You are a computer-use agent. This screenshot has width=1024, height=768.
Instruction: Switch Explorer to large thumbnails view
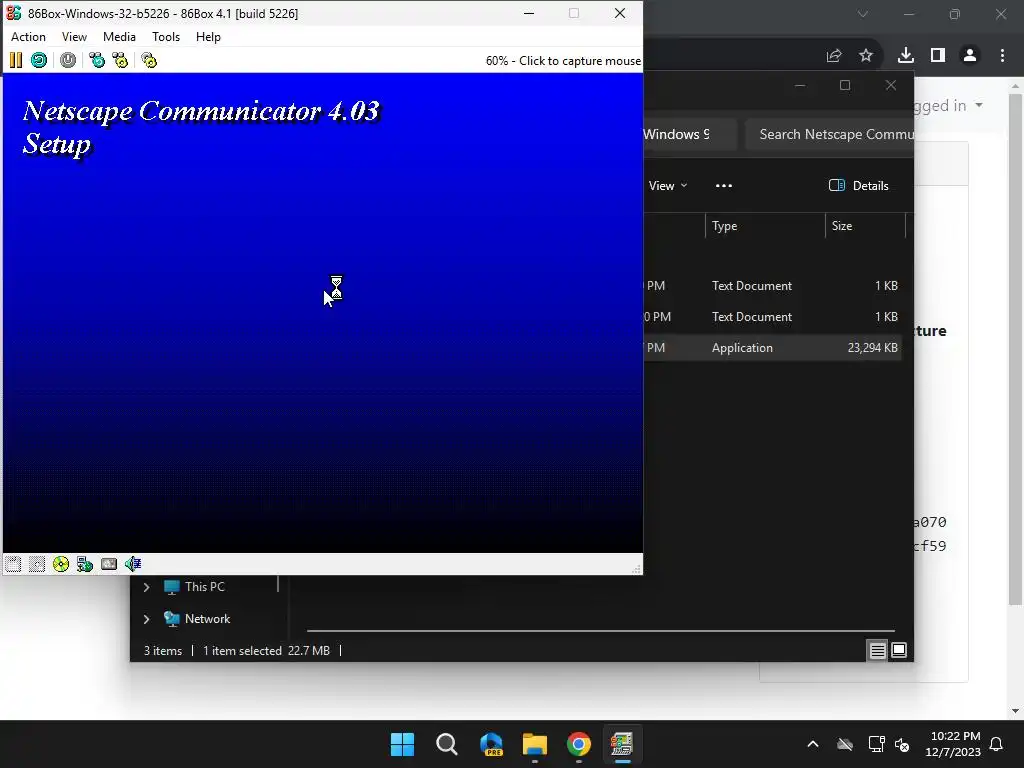pos(899,650)
